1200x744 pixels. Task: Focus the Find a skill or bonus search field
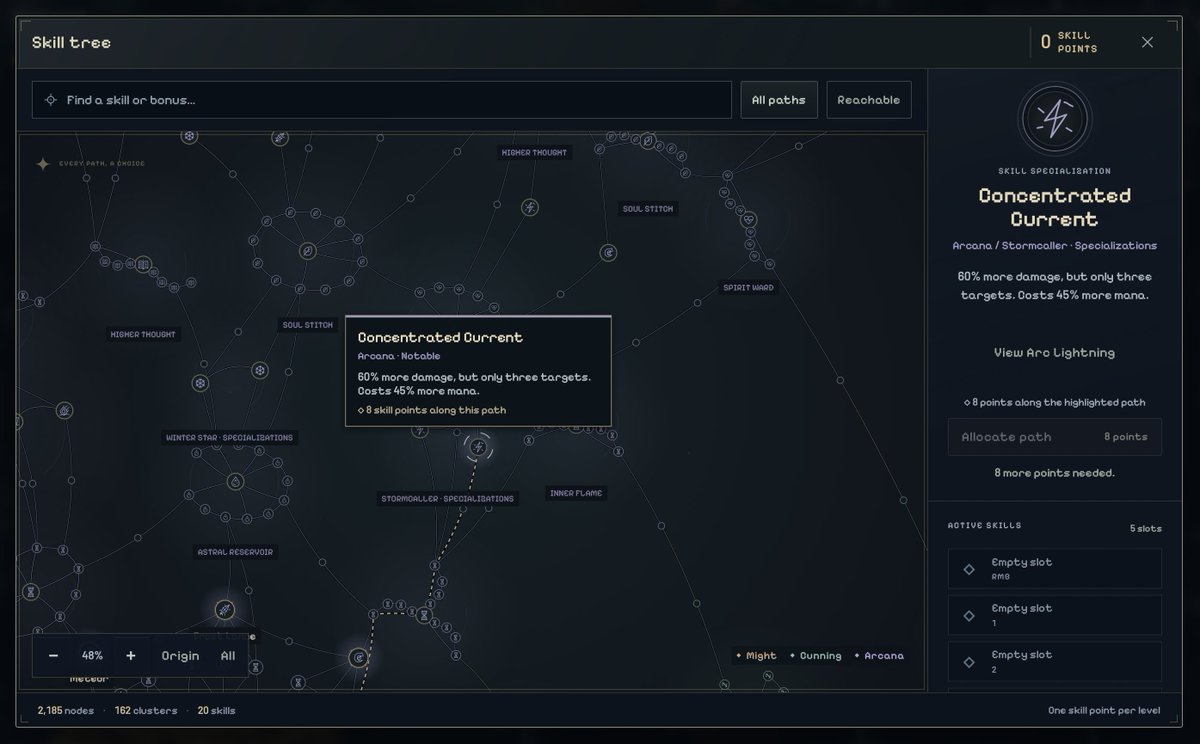click(382, 100)
